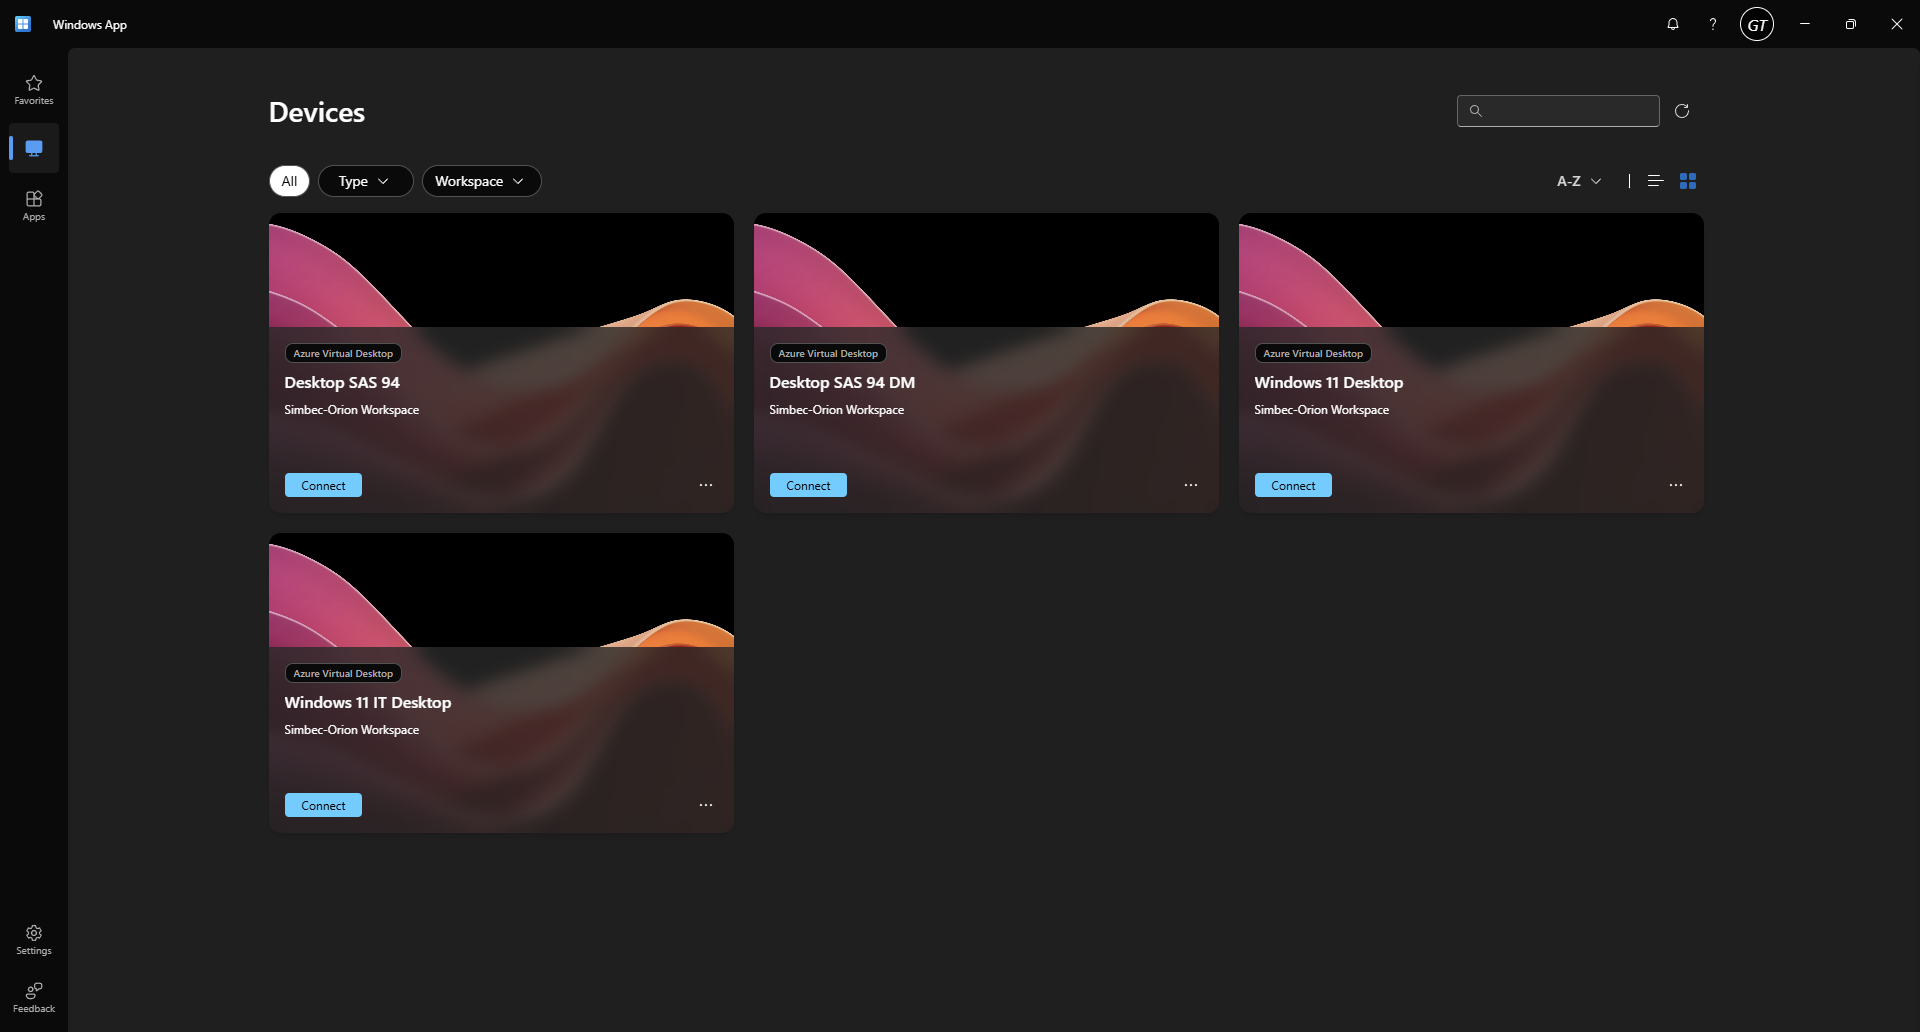Select the All filter pill
1920x1032 pixels.
tap(289, 181)
